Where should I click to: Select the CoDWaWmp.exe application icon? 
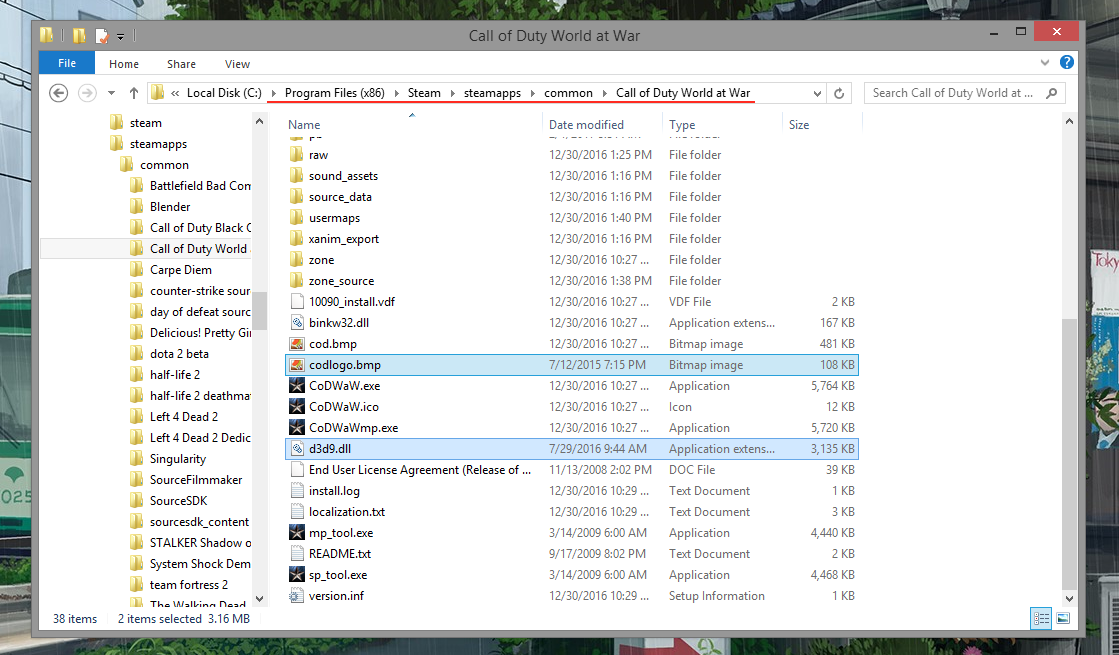coord(297,427)
